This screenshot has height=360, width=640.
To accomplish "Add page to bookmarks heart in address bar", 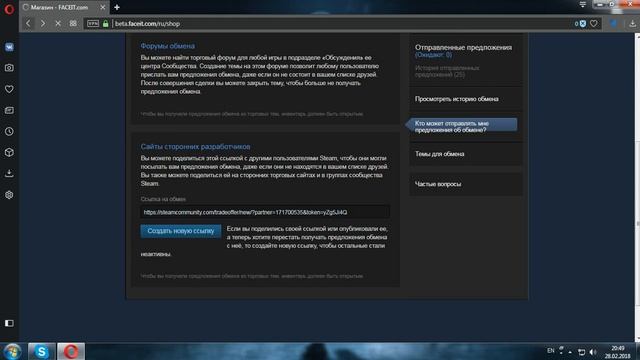I will coord(593,24).
